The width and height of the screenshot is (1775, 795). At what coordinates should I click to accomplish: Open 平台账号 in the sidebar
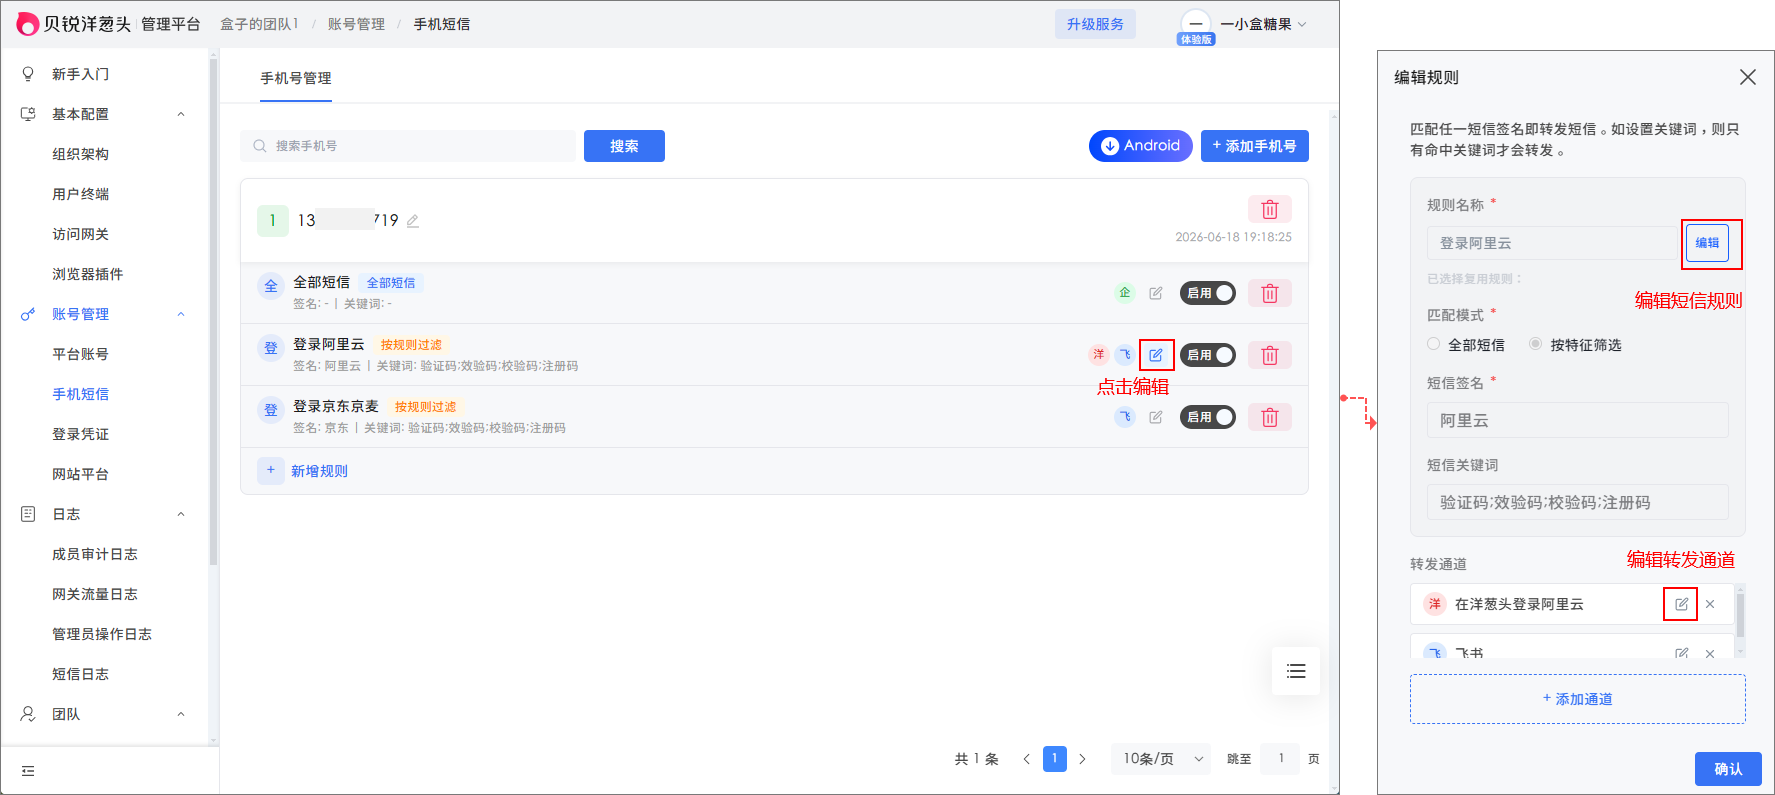(x=81, y=354)
